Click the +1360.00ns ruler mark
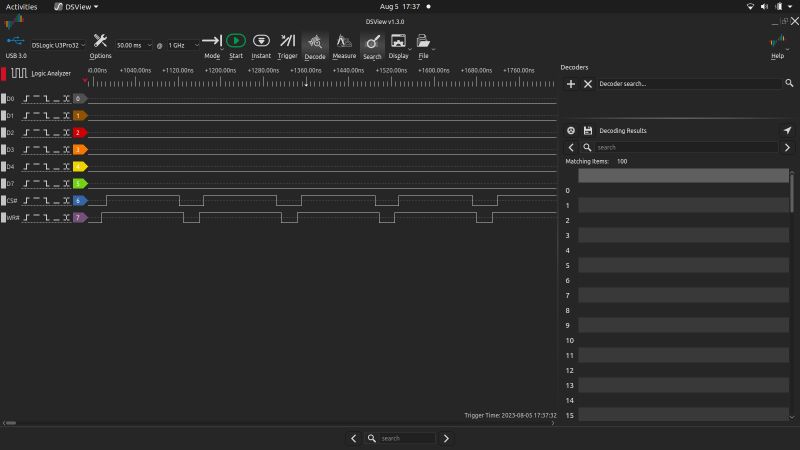This screenshot has width=800, height=450. pyautogui.click(x=306, y=70)
